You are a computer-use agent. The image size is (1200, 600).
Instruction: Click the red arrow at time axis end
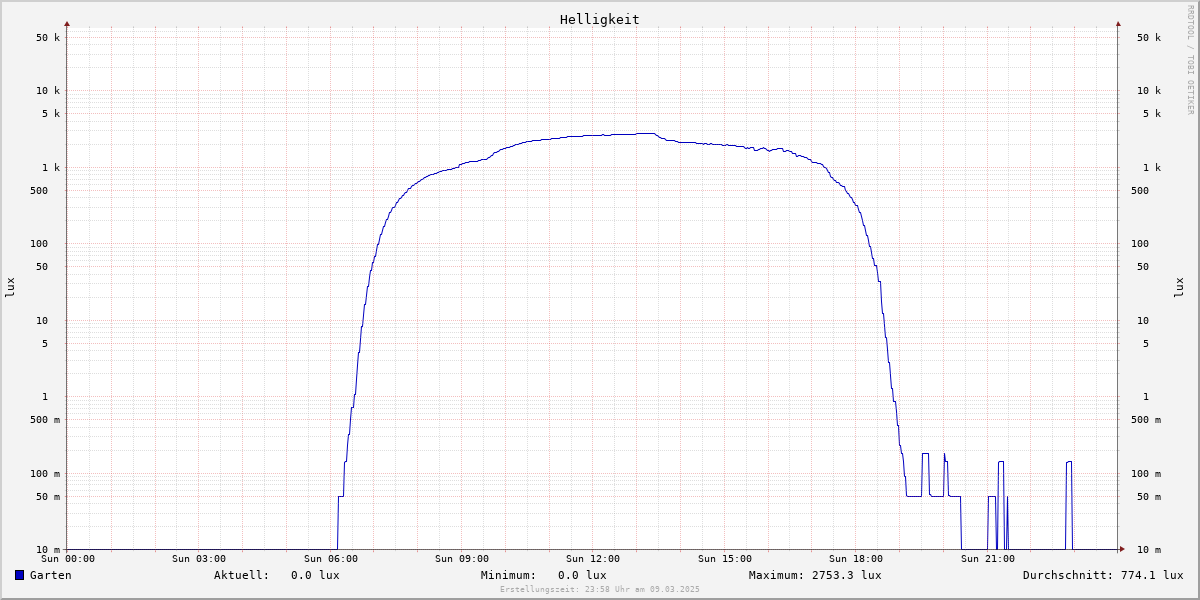coord(1122,549)
